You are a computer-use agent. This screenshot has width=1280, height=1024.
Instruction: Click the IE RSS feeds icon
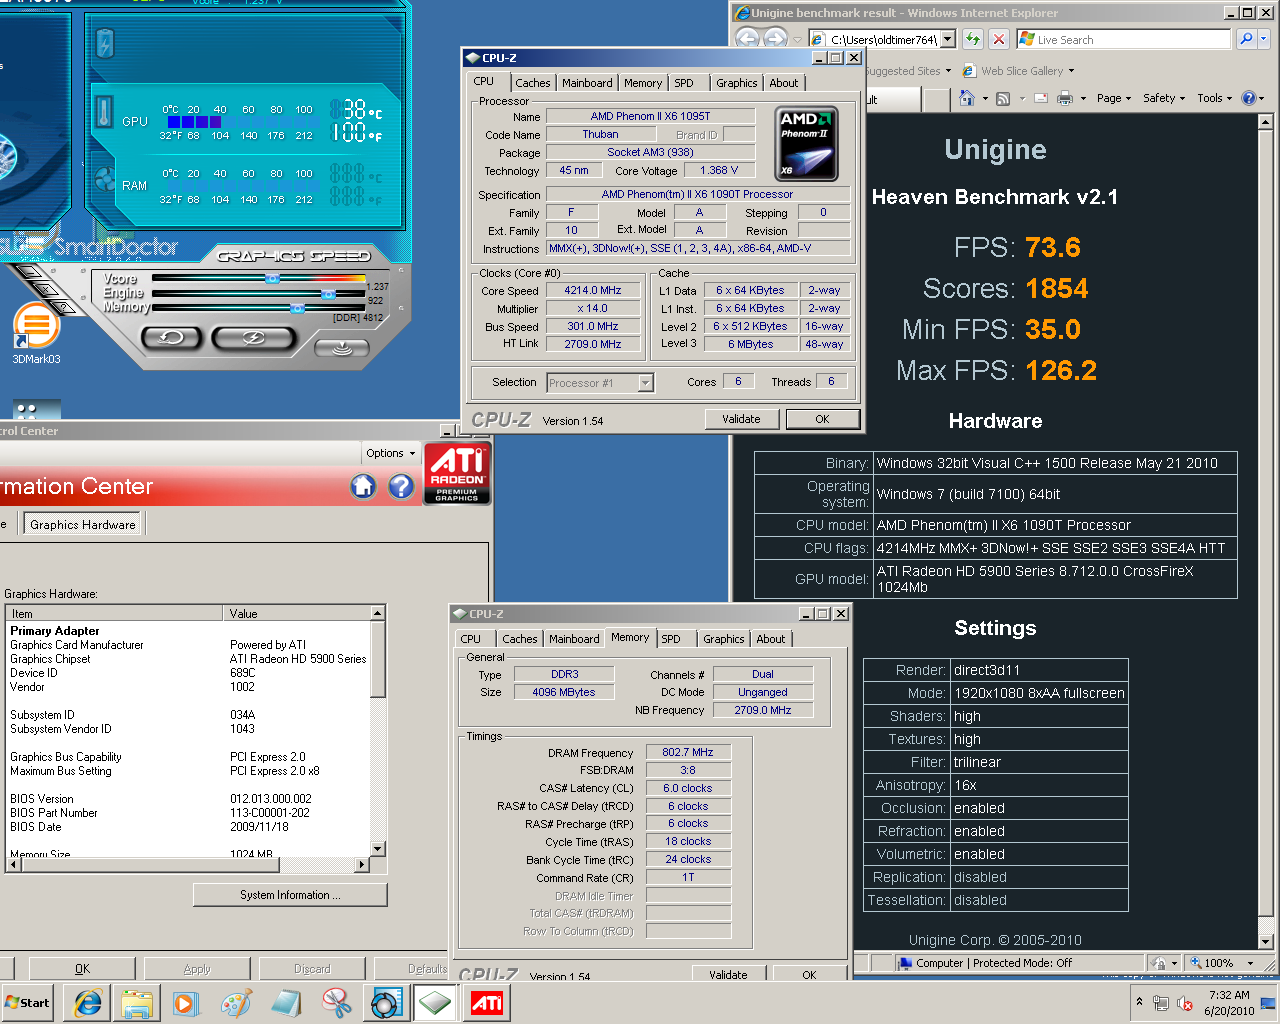click(x=1003, y=98)
